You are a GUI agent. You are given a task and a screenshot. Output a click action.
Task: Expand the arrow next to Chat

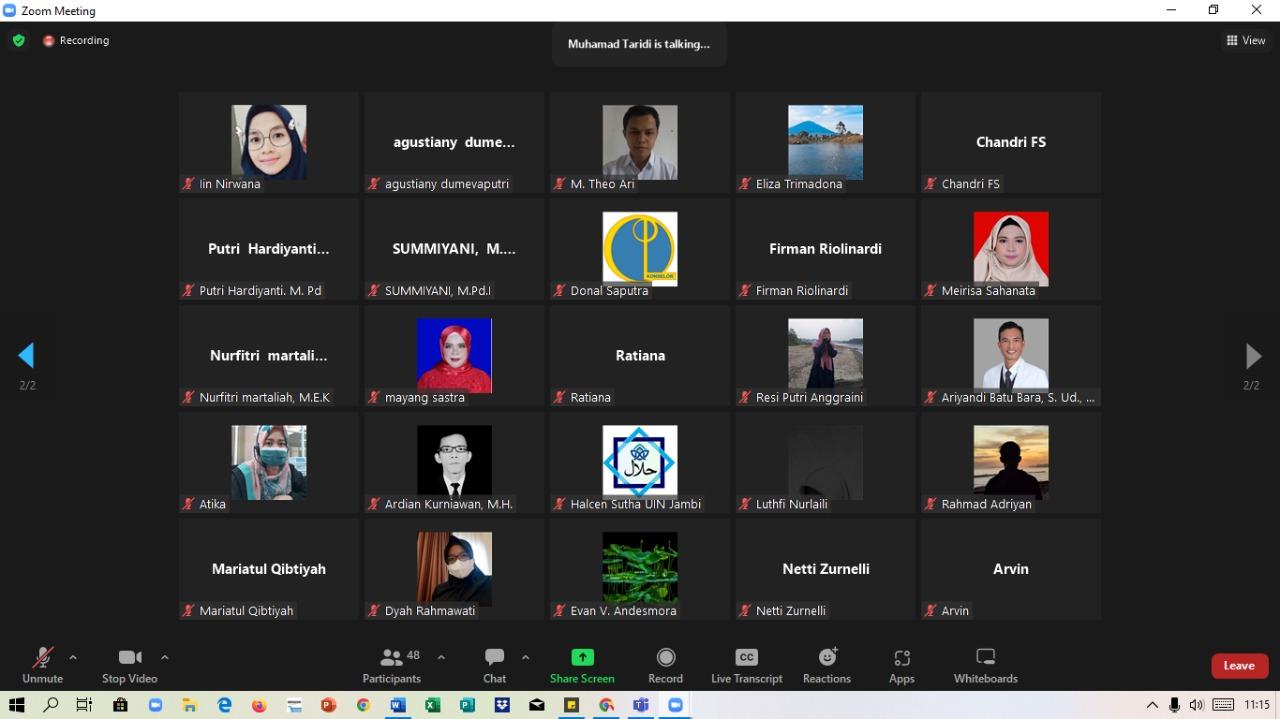[x=525, y=657]
